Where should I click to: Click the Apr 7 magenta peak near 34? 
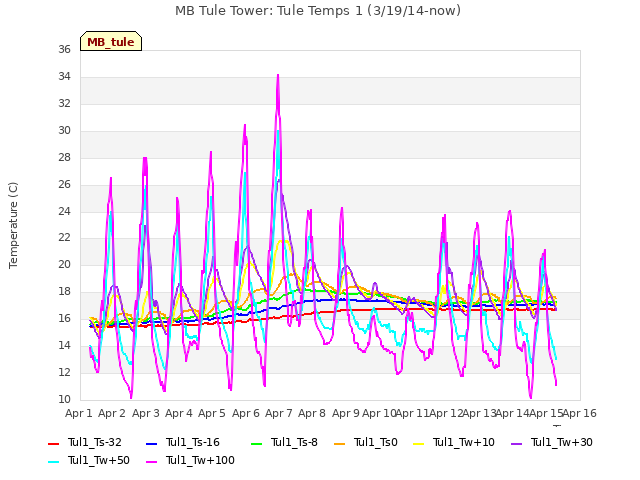tap(278, 76)
